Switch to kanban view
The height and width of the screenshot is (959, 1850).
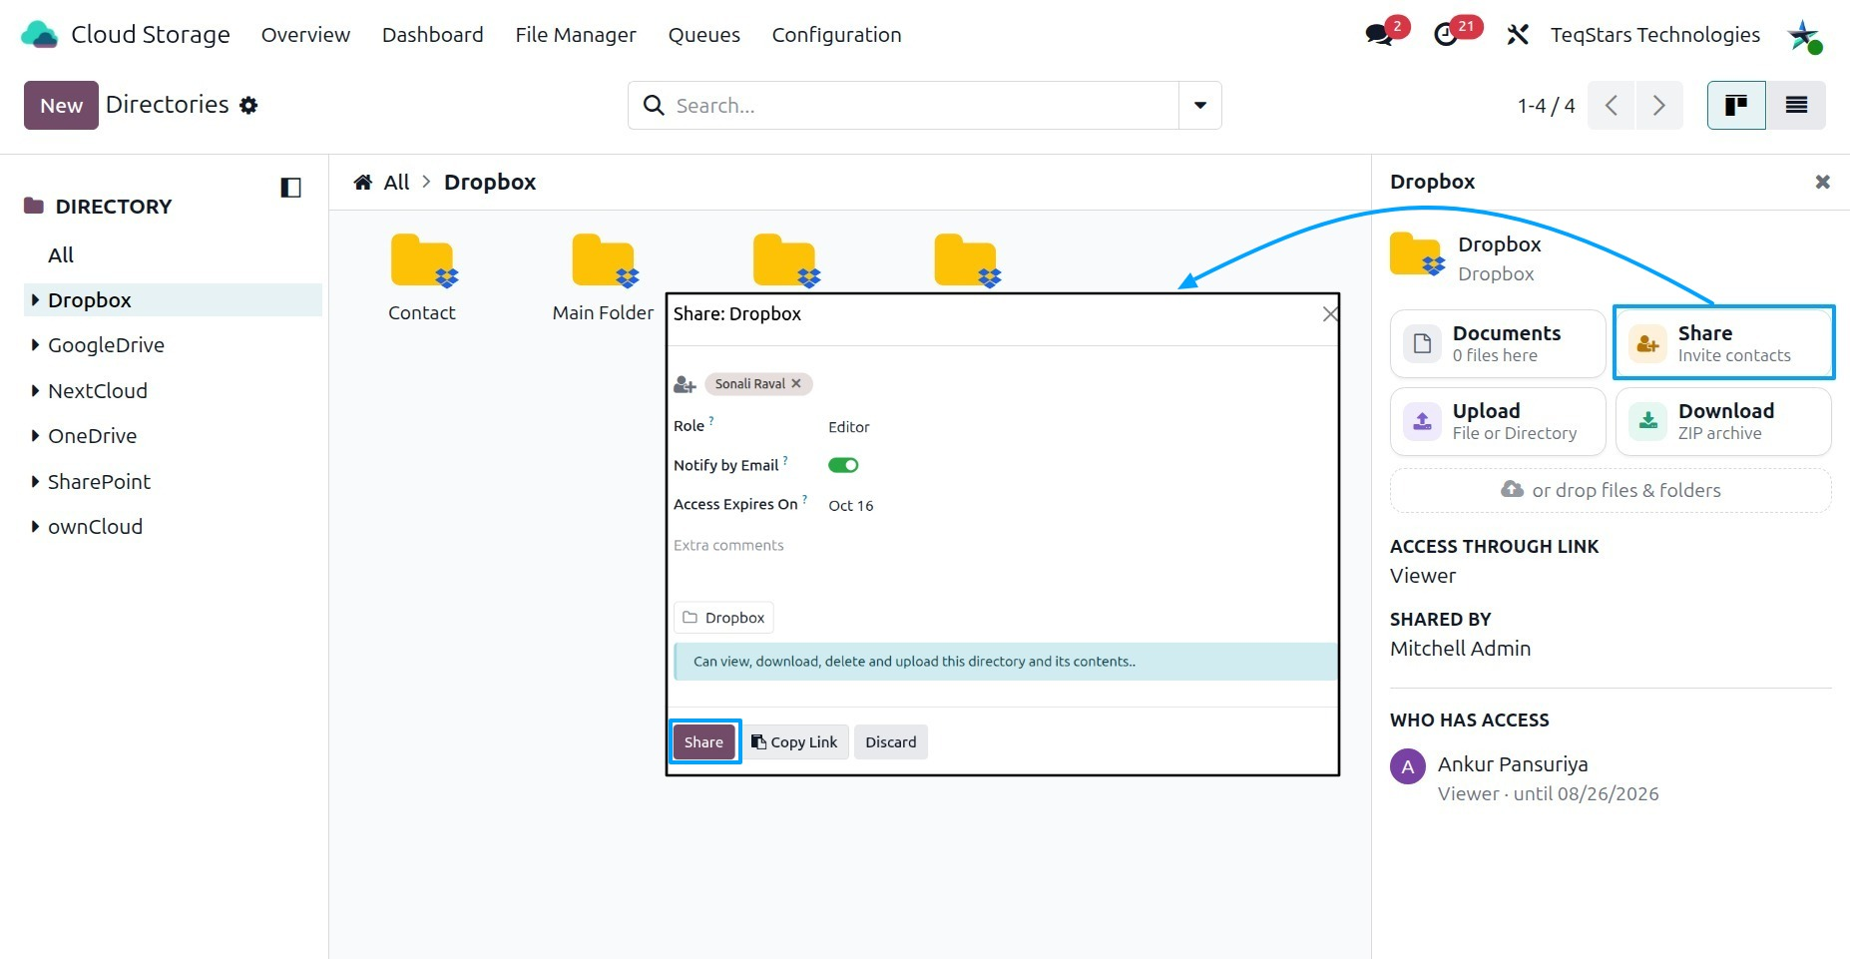1736,105
